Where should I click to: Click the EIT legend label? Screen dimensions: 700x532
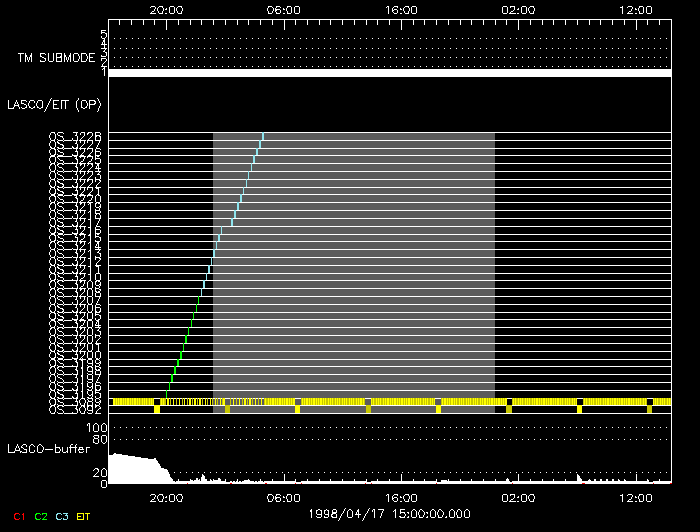point(83,517)
